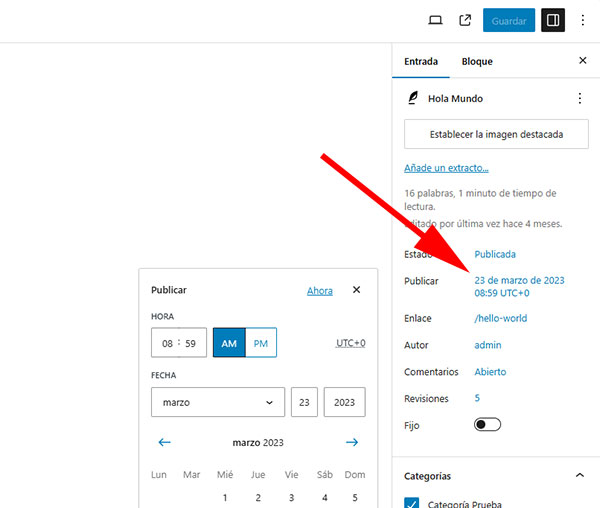Click the Hola Mundo post feather icon
This screenshot has width=600, height=508.
413,98
